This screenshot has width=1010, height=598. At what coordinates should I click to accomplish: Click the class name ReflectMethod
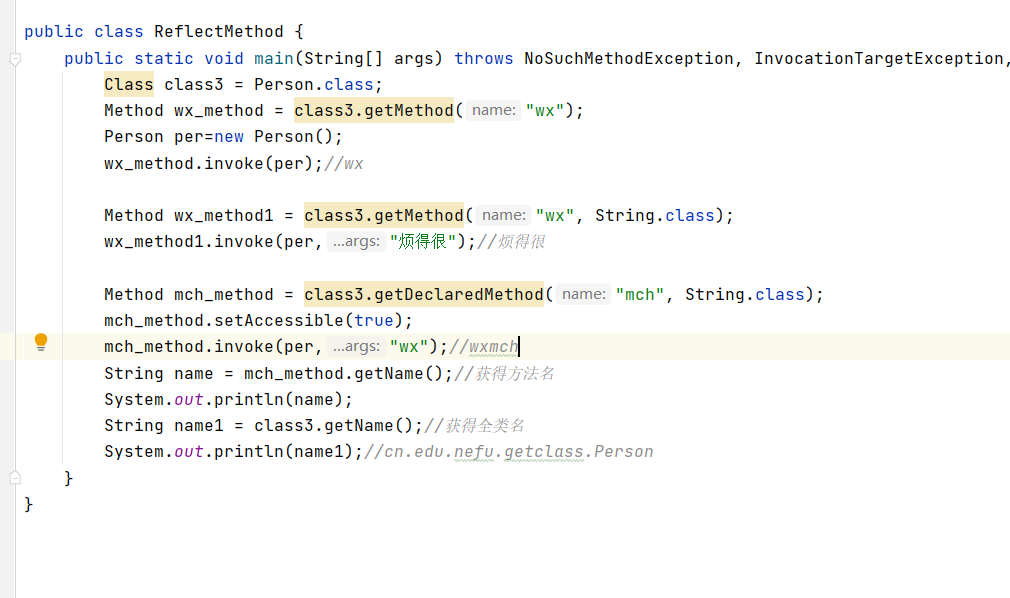click(x=219, y=32)
